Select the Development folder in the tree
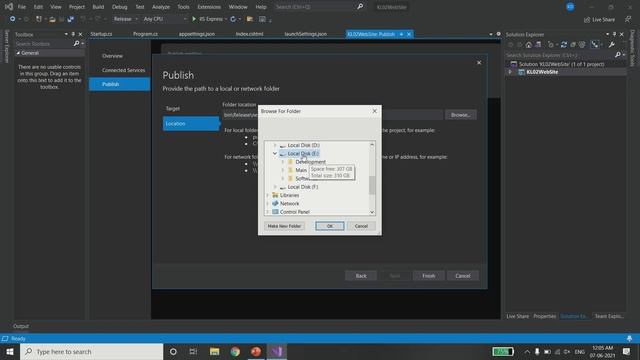640x360 pixels. pyautogui.click(x=310, y=162)
